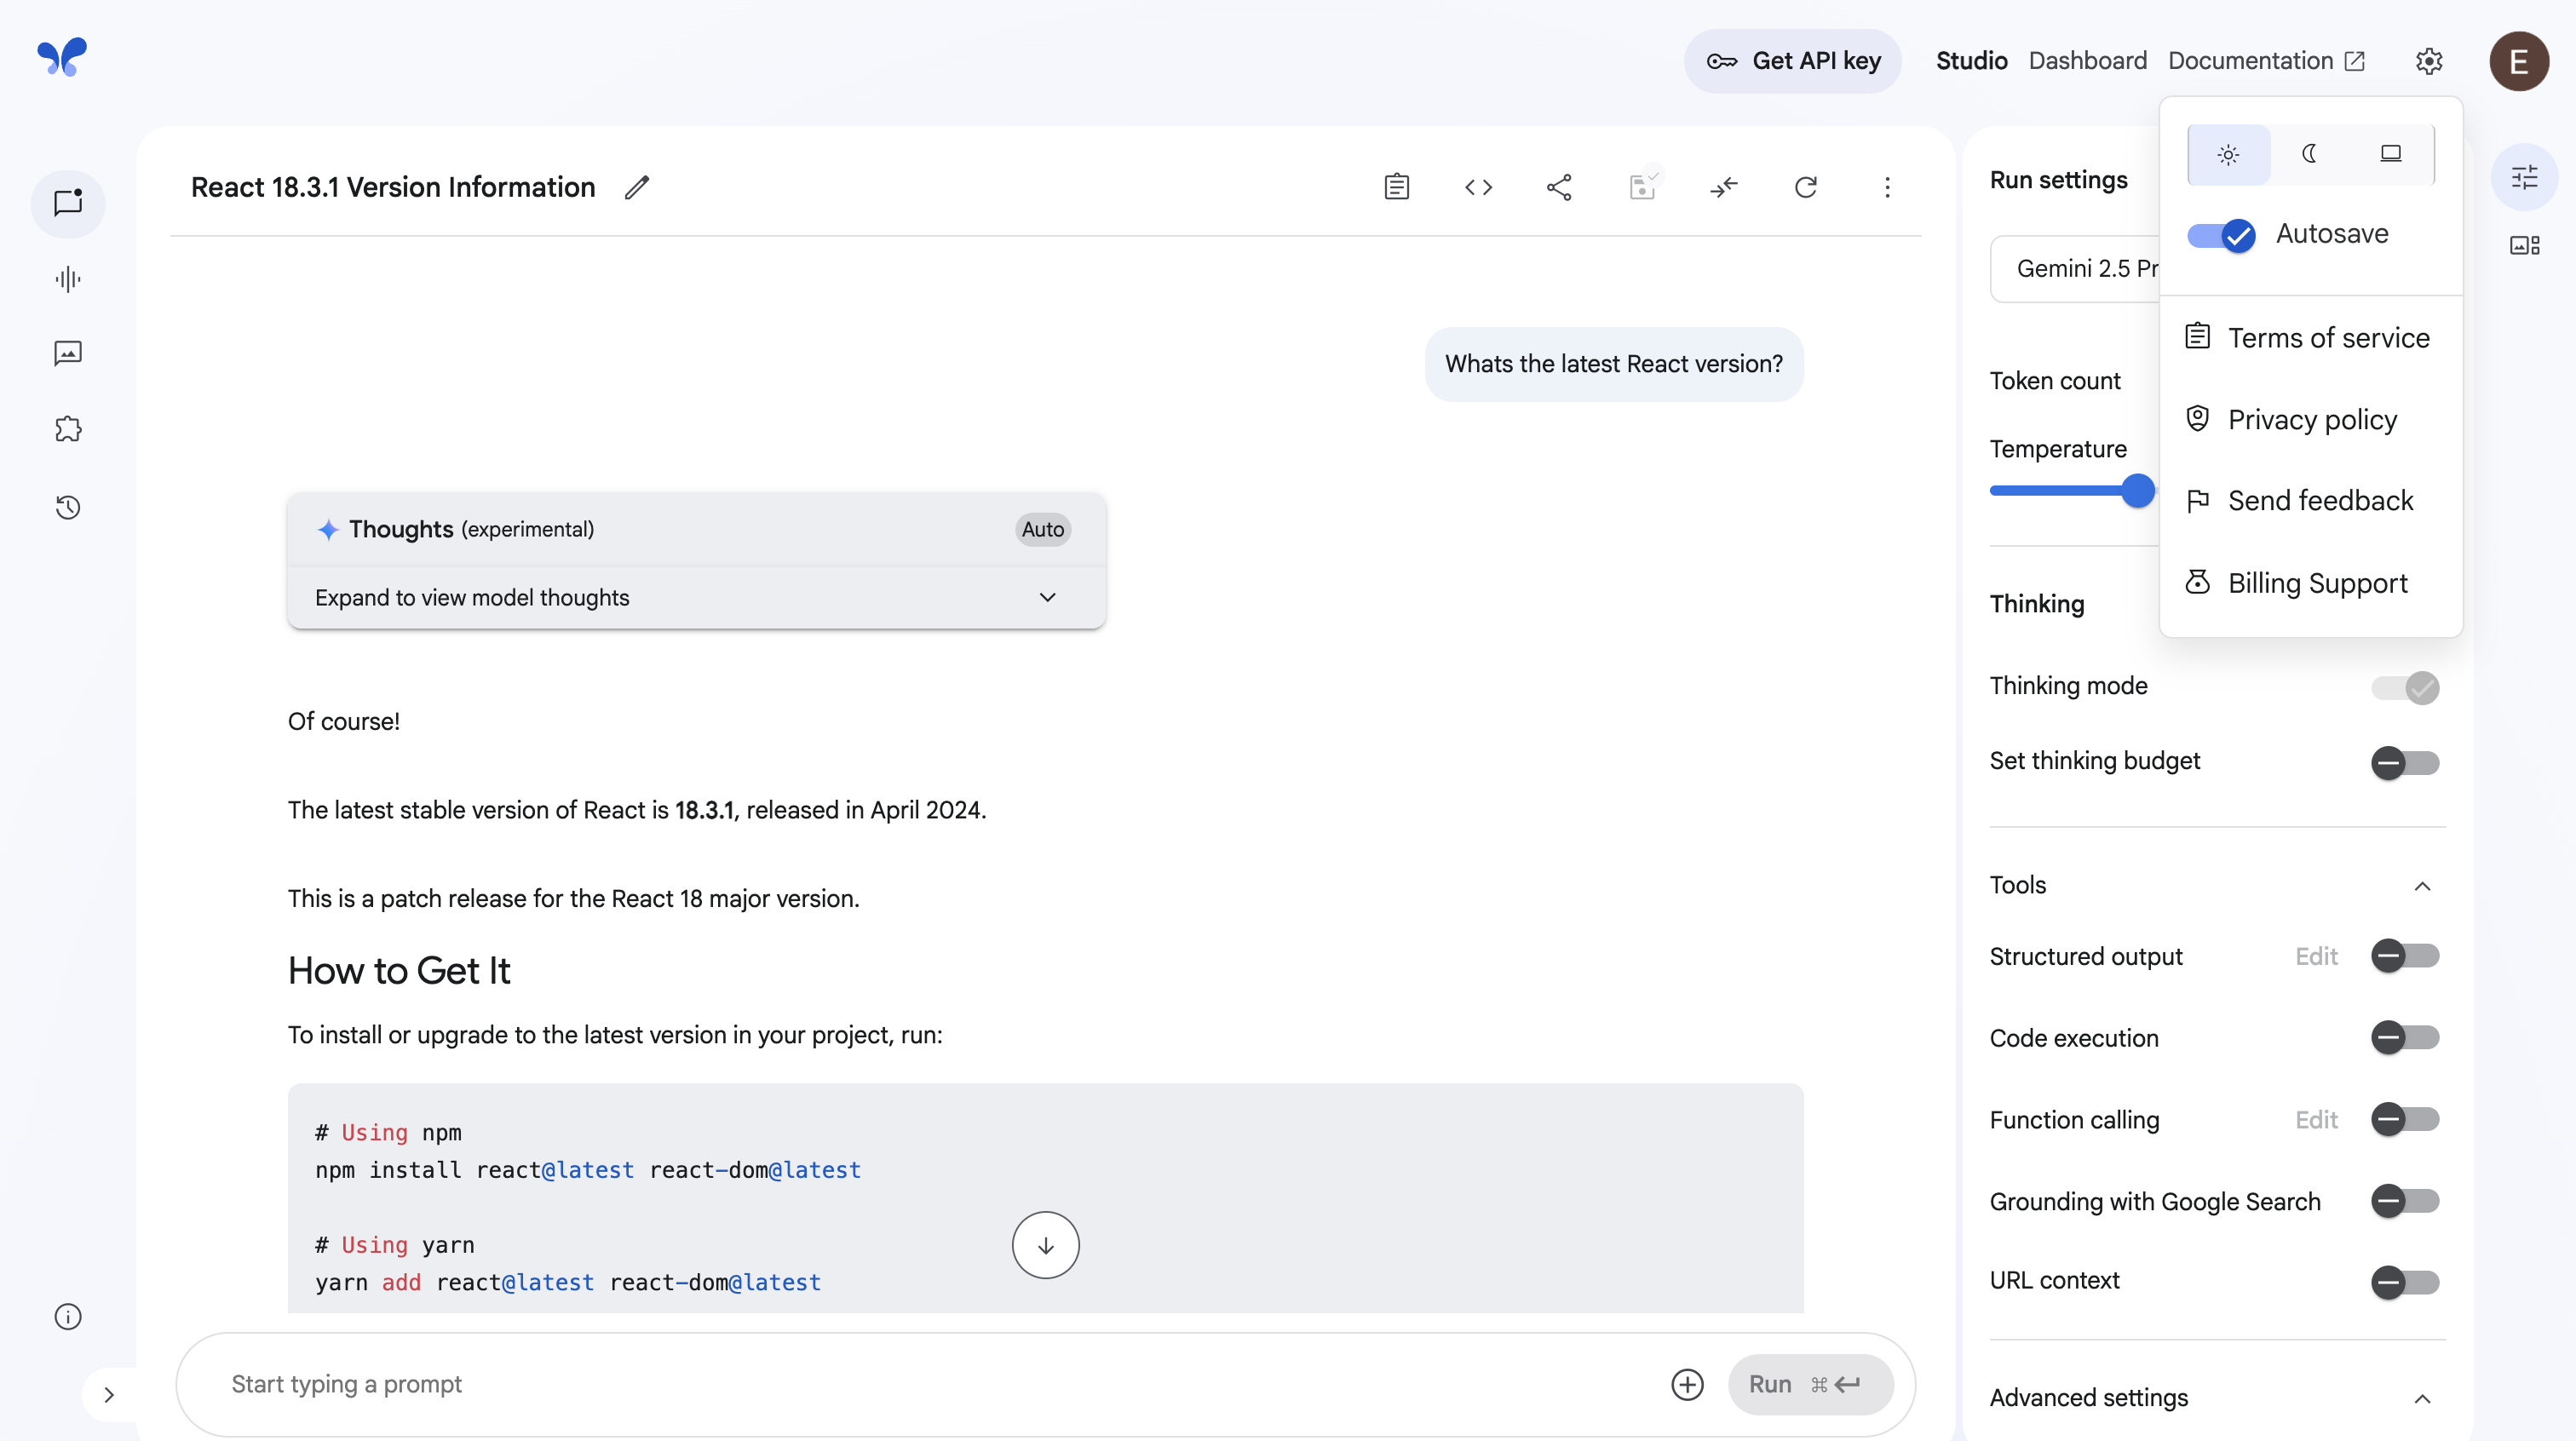The width and height of the screenshot is (2576, 1441).
Task: Open the user account avatar E
Action: (2519, 61)
